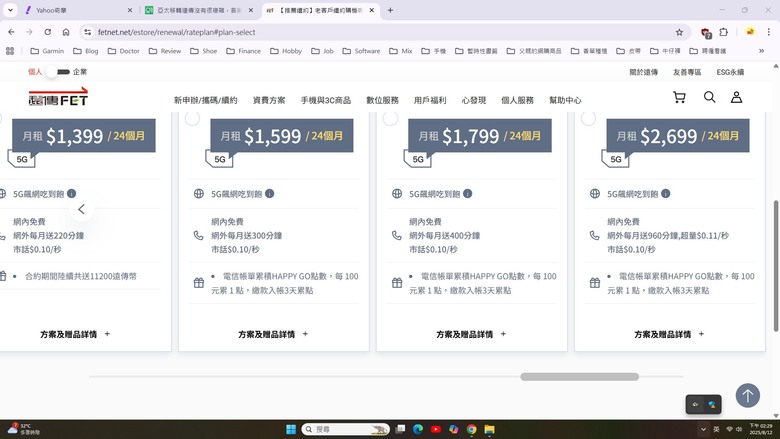The width and height of the screenshot is (780, 439).
Task: Open the Hobby bookmark folder
Action: point(286,51)
